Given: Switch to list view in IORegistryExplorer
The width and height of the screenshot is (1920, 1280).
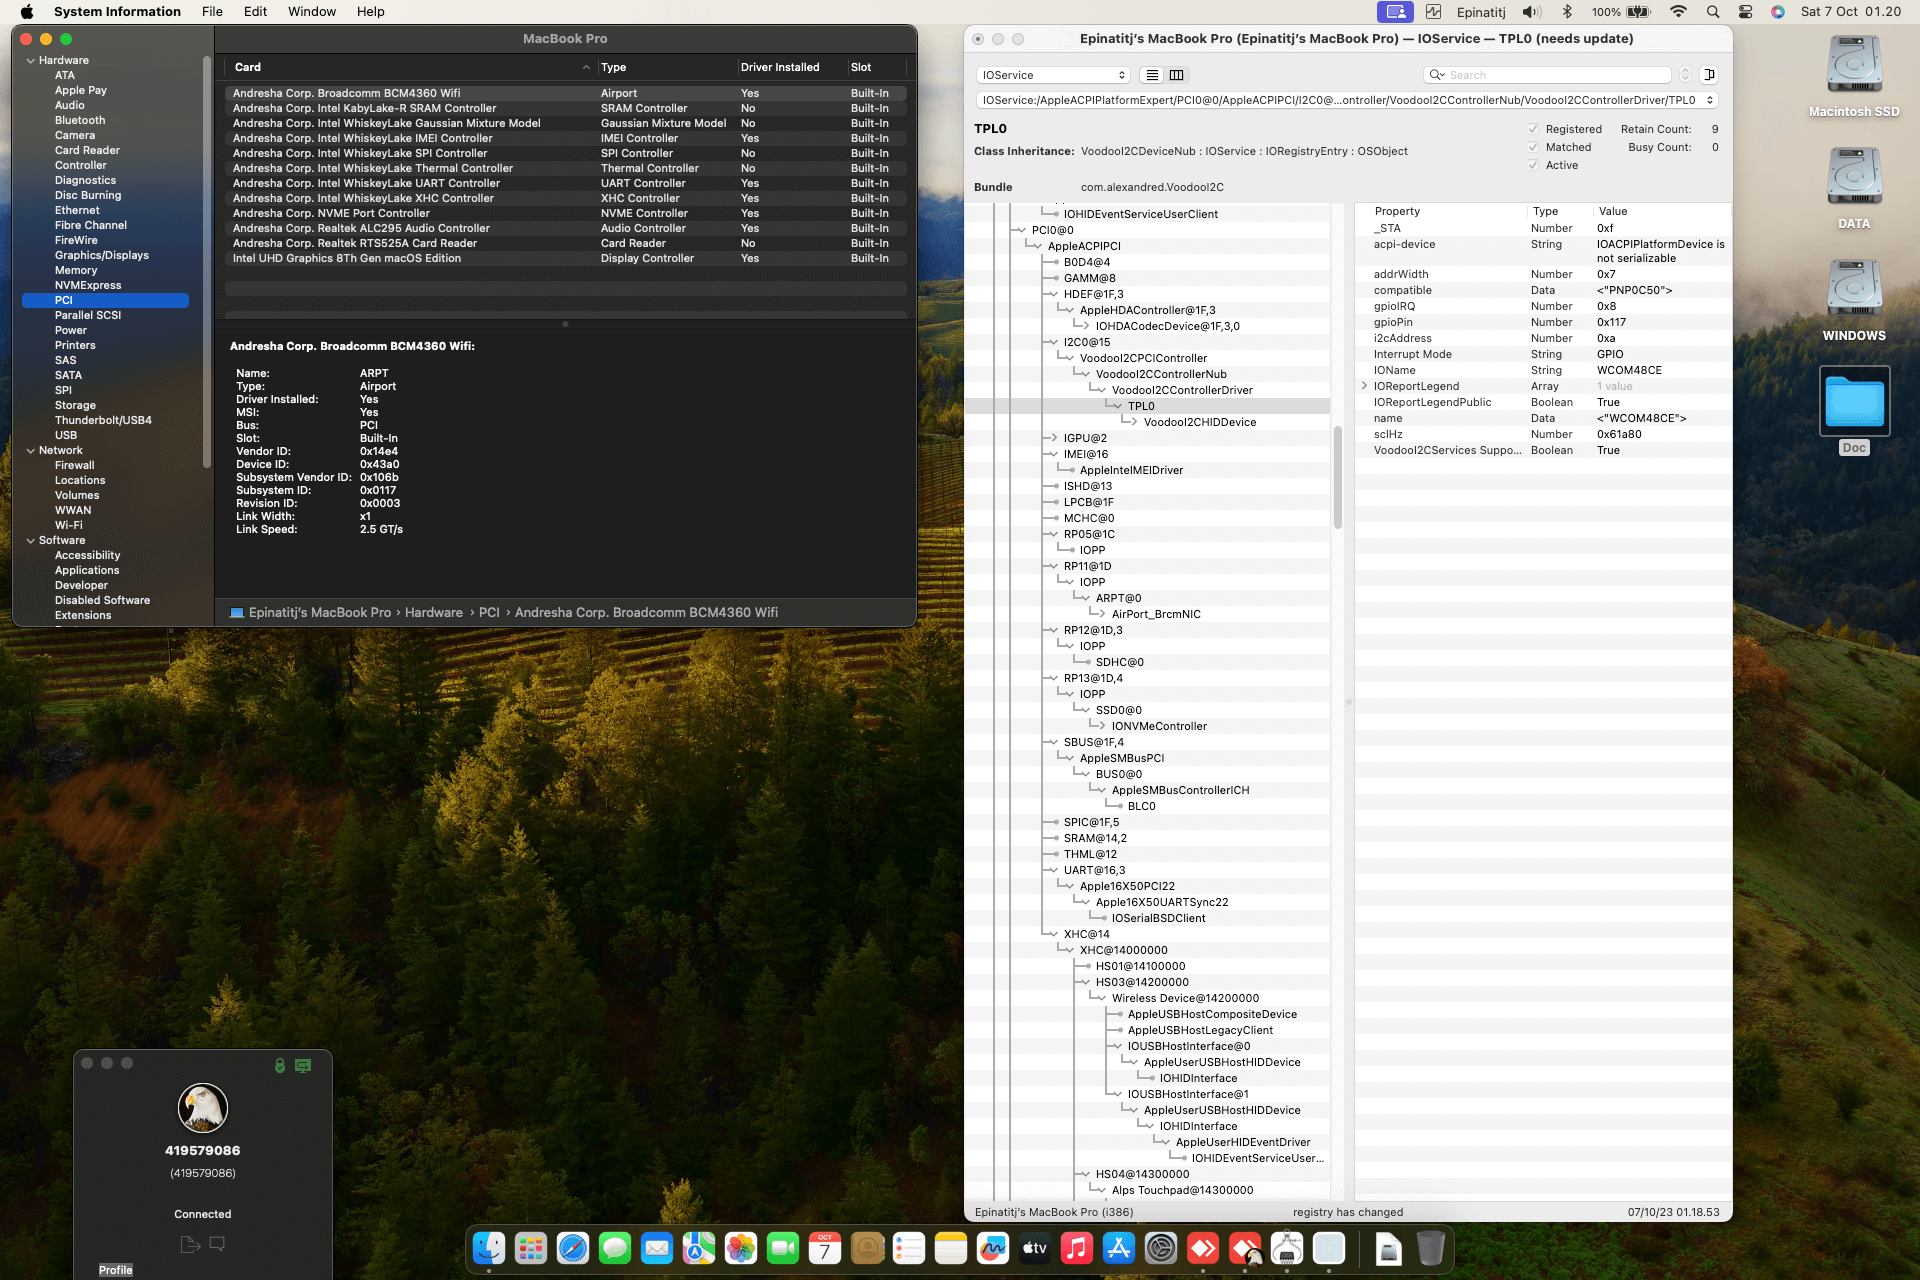Looking at the screenshot, I should click(x=1152, y=75).
